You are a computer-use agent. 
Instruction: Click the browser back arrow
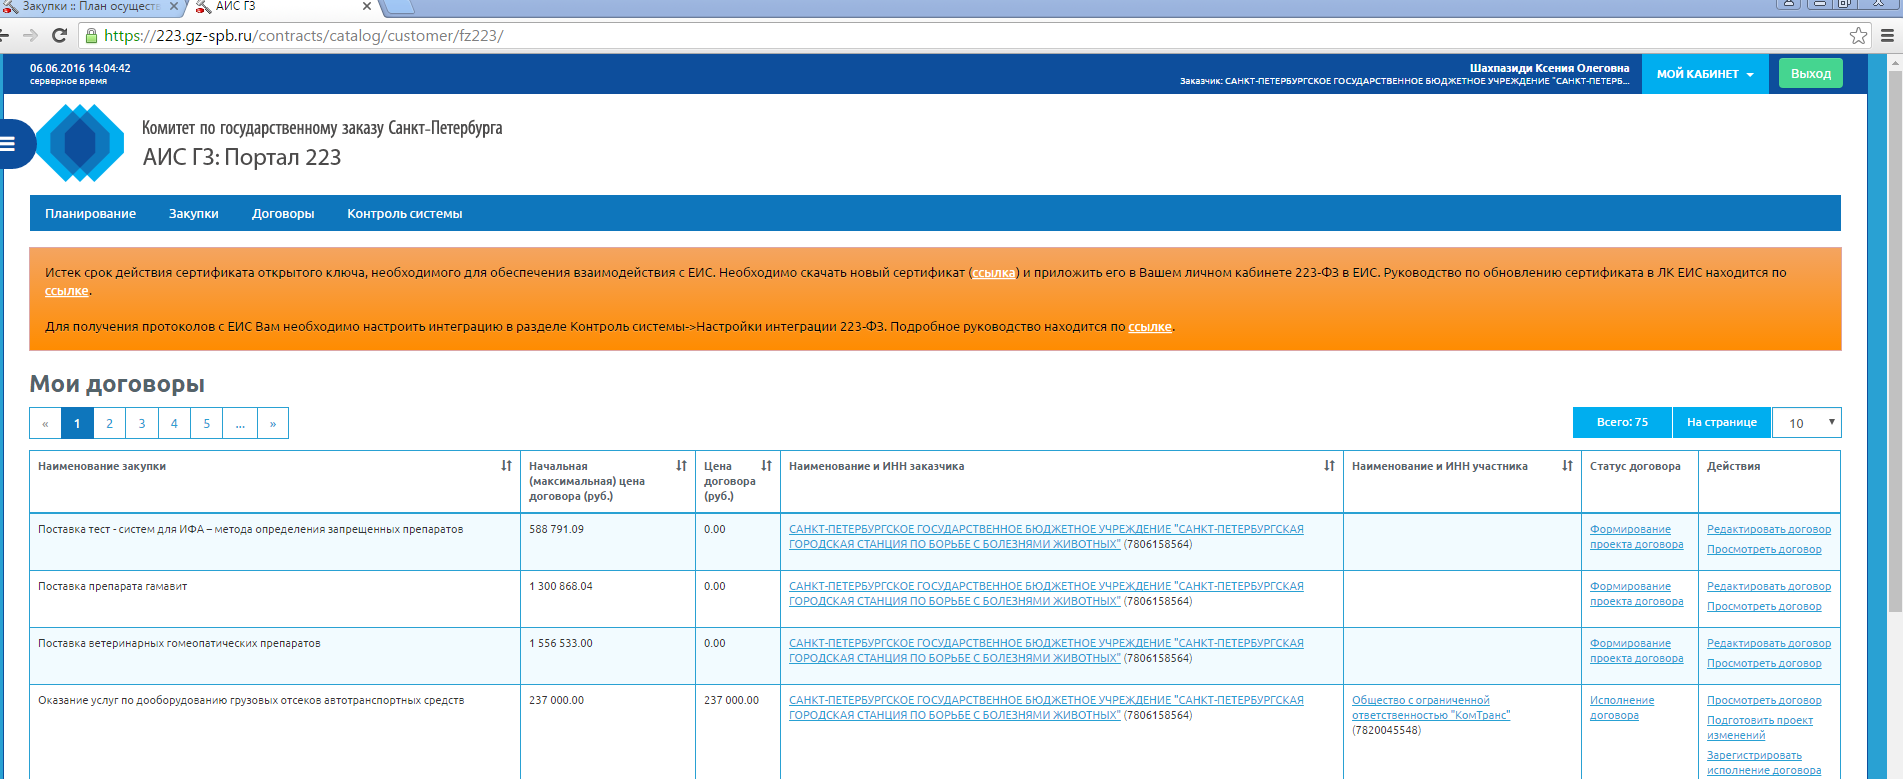pyautogui.click(x=4, y=36)
